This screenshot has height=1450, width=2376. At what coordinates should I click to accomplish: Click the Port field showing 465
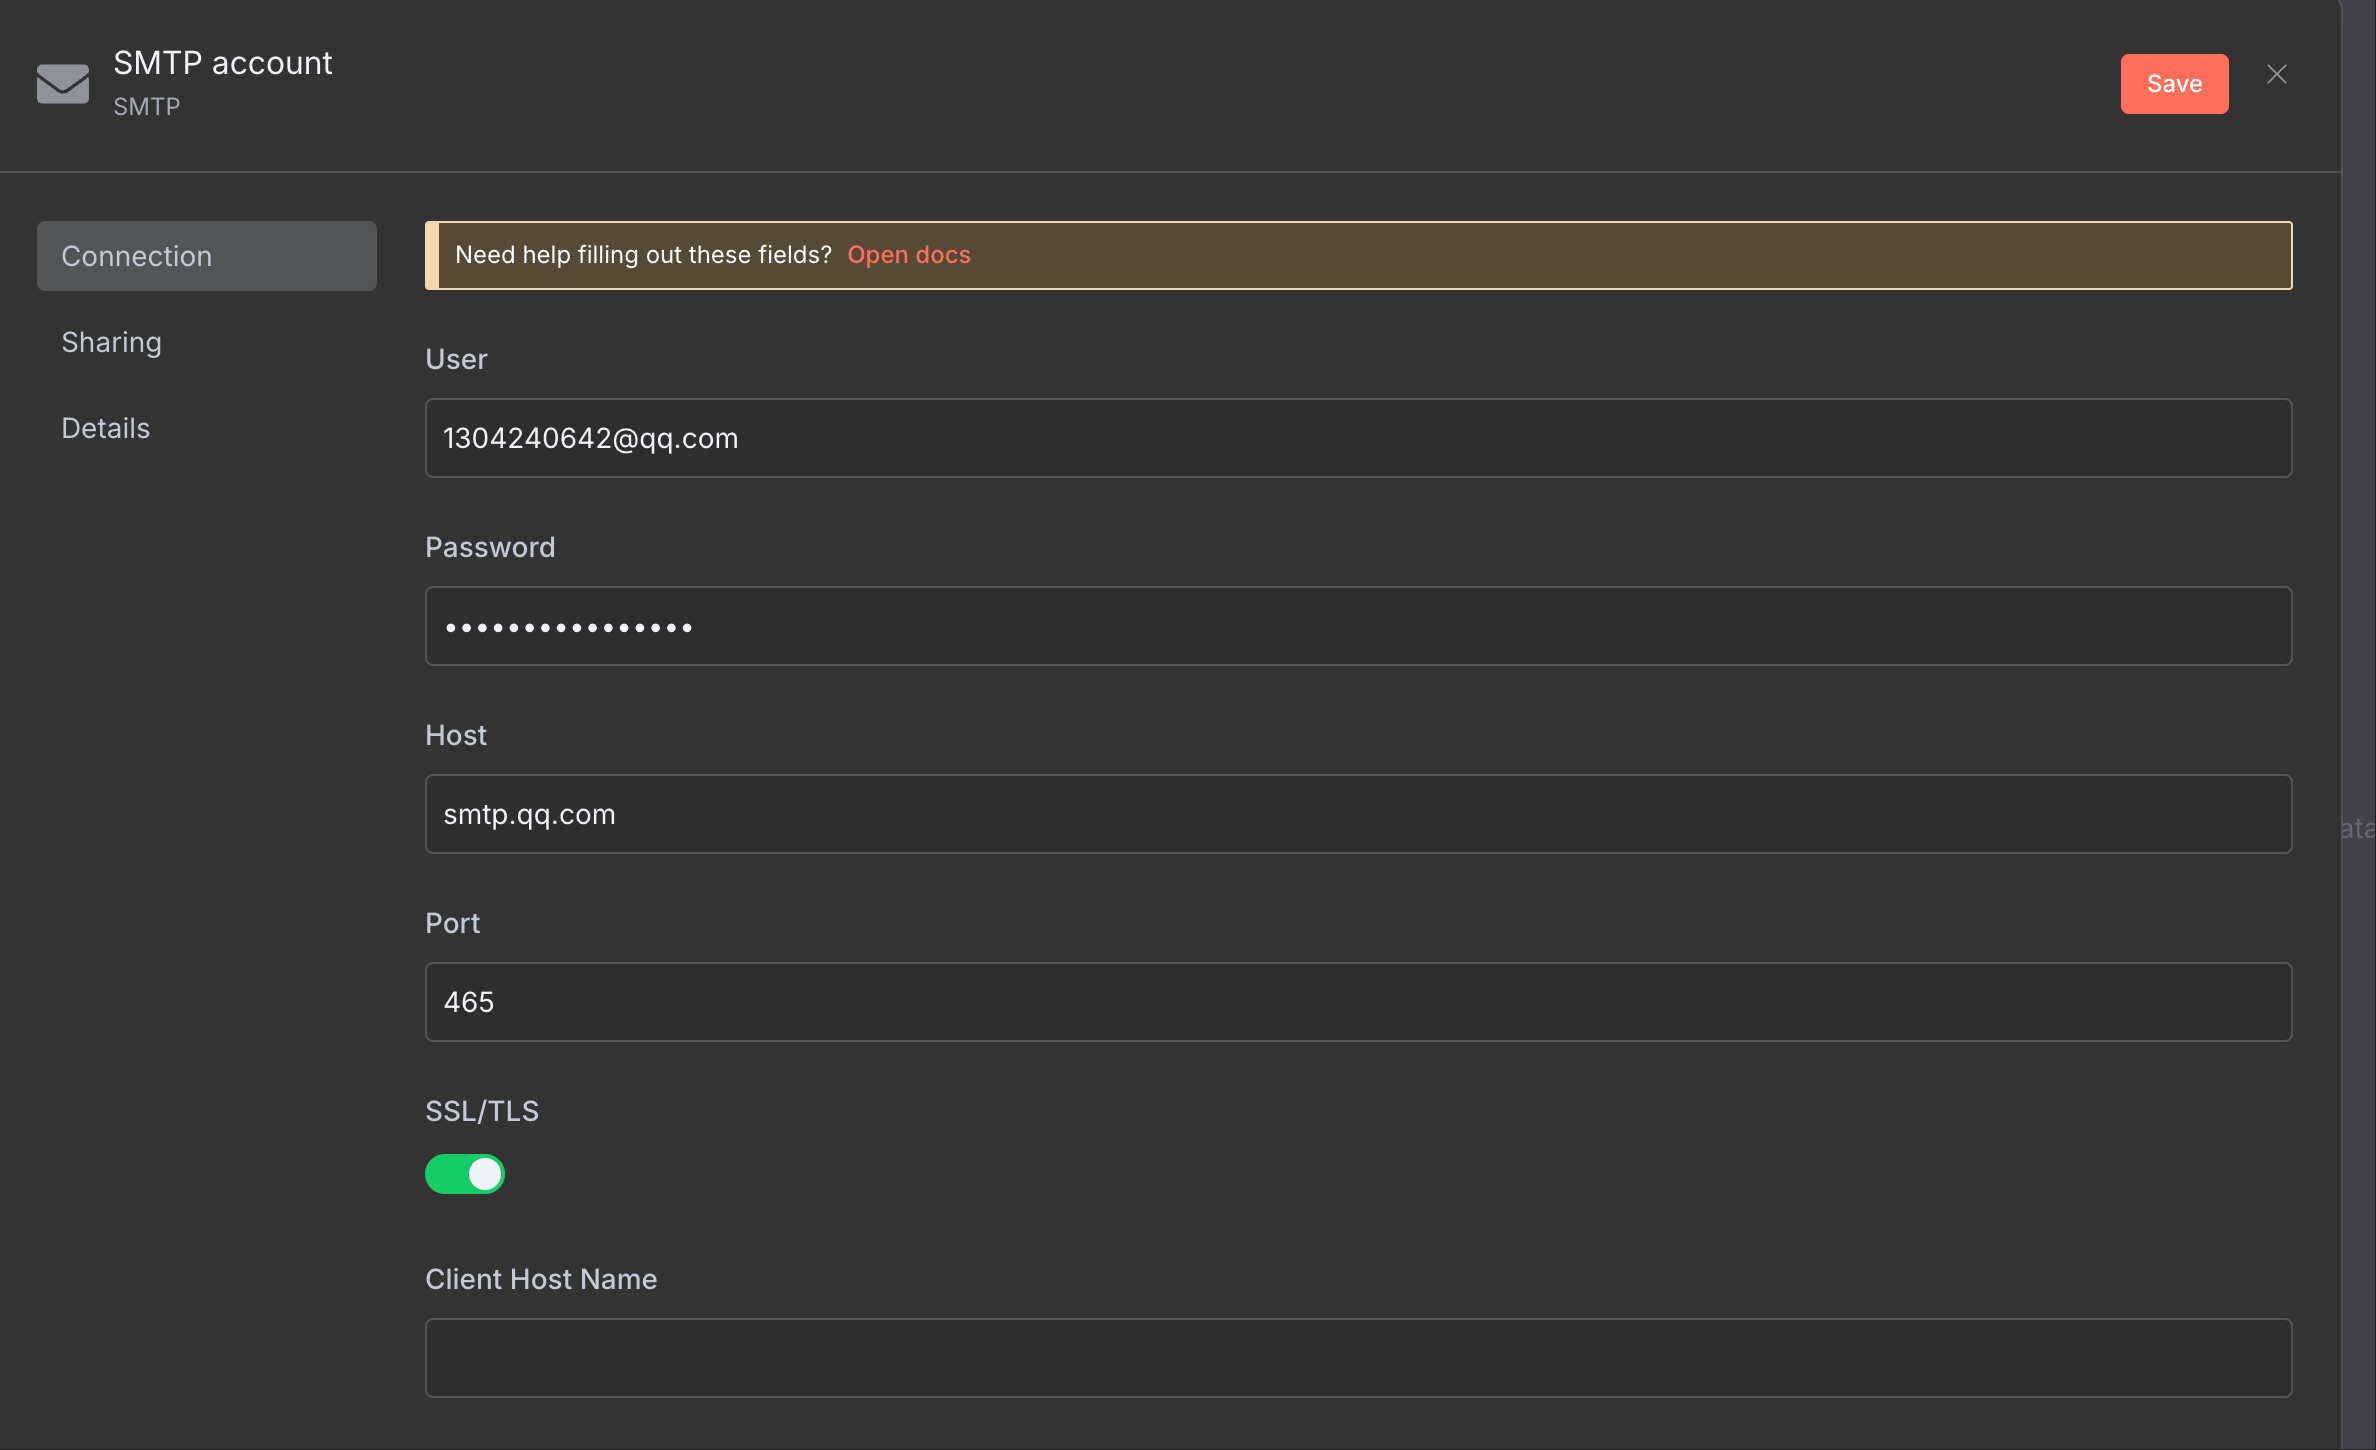tap(1358, 1002)
